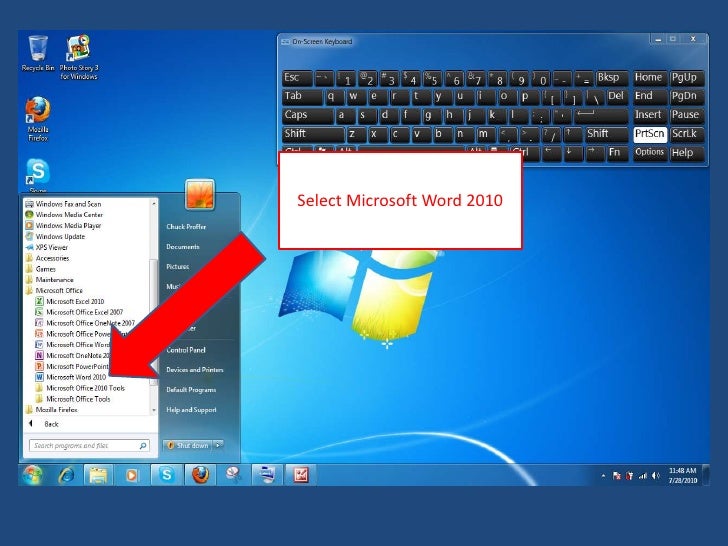Click Bksp on the On-Screen Keyboard

[x=611, y=78]
